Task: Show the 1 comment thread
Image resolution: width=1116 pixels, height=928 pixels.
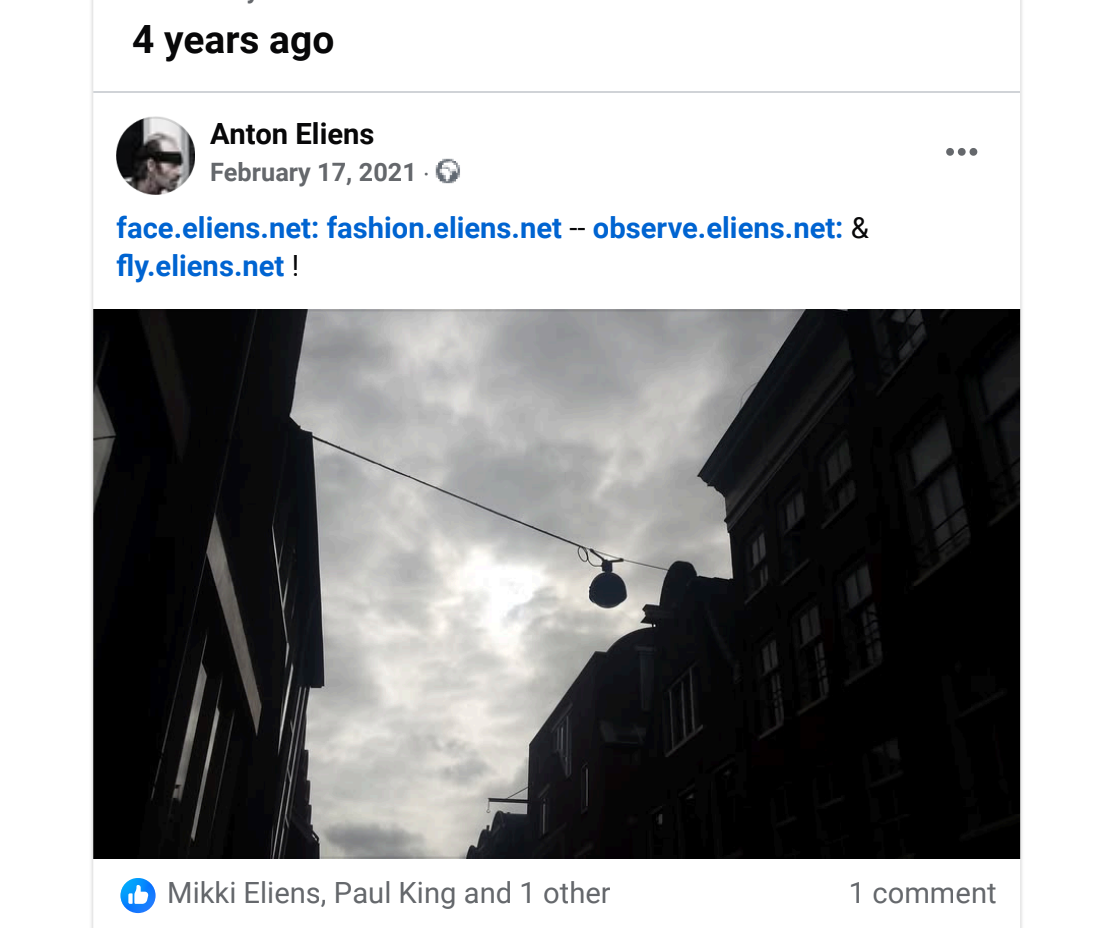Action: [922, 893]
